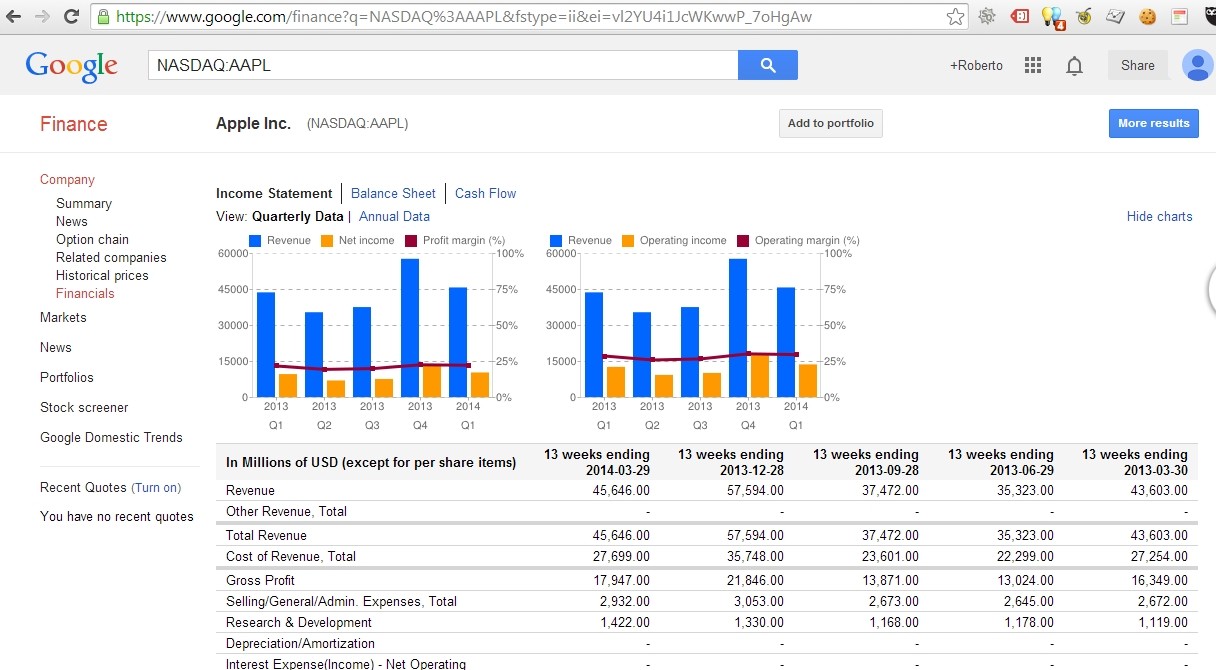
Task: Click the black owl extension icon
Action: coord(1209,16)
